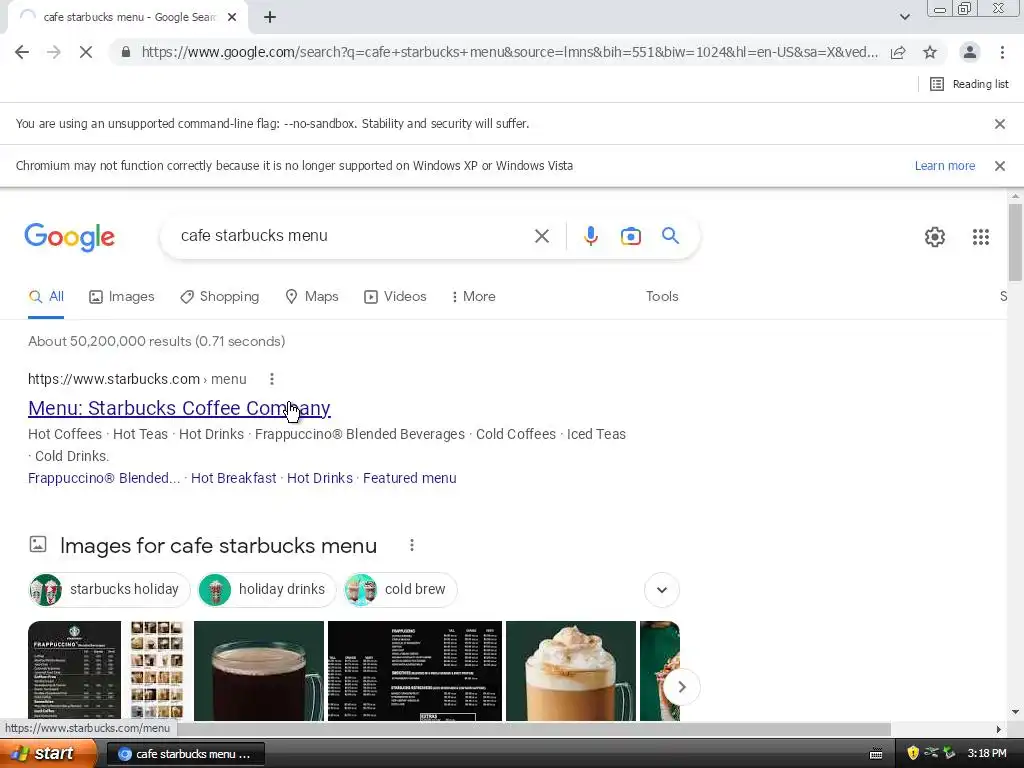Open the share page icon in address bar
The image size is (1024, 768).
coord(898,52)
